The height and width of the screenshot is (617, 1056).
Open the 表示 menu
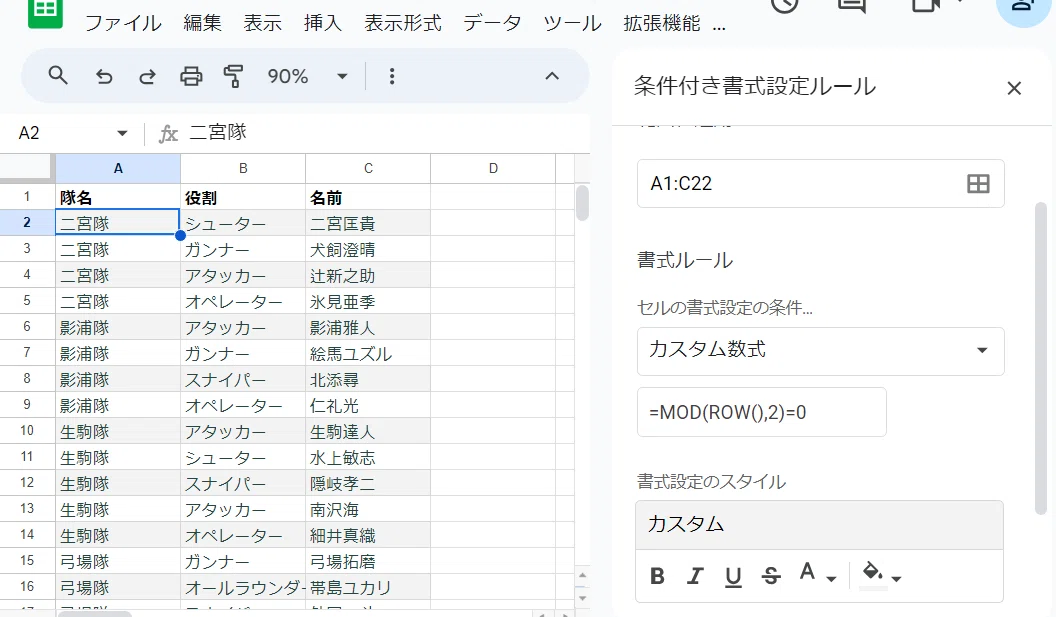(263, 24)
